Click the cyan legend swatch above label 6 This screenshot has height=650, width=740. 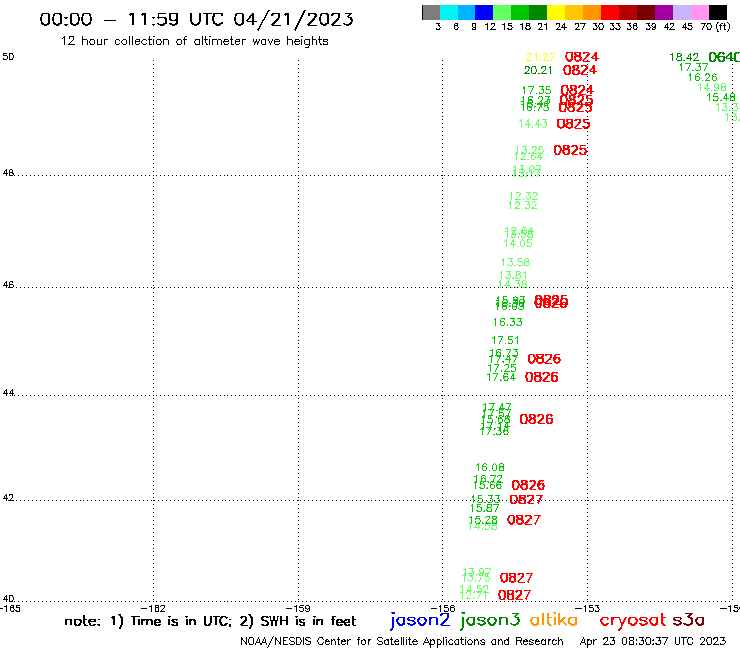coord(449,12)
